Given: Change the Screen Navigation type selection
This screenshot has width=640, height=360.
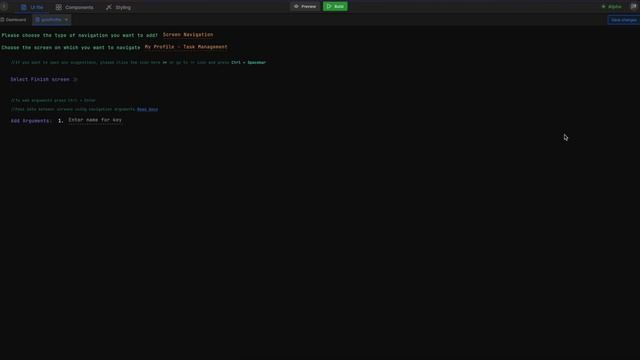Looking at the screenshot, I should 188,35.
